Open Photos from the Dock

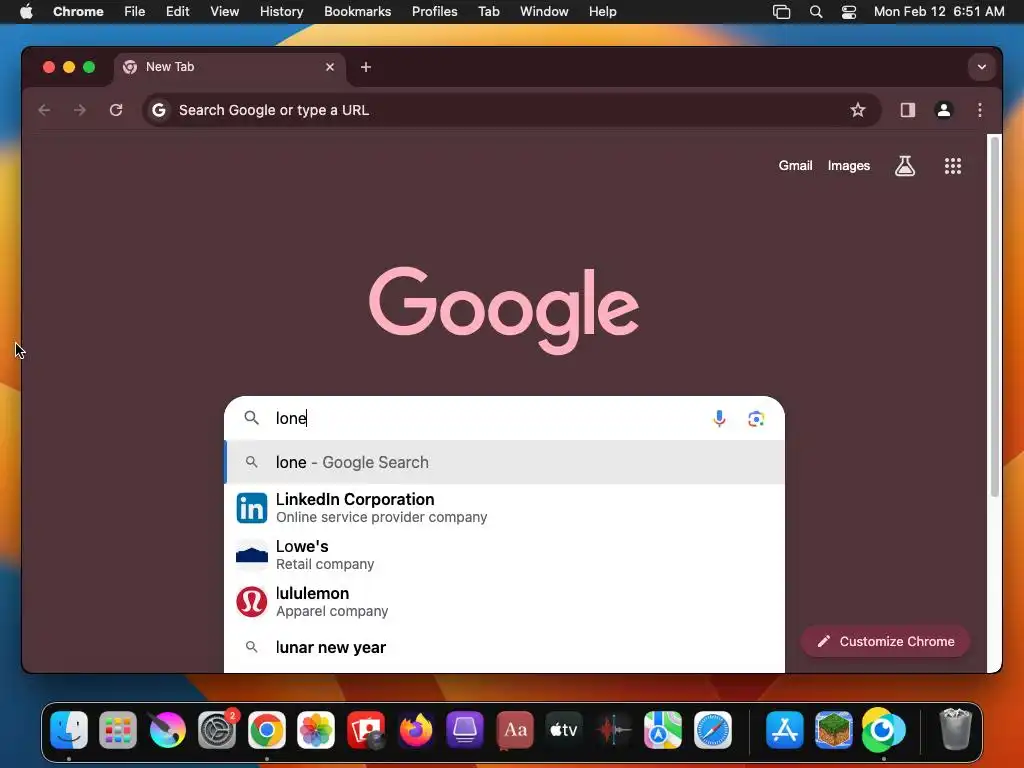(316, 729)
